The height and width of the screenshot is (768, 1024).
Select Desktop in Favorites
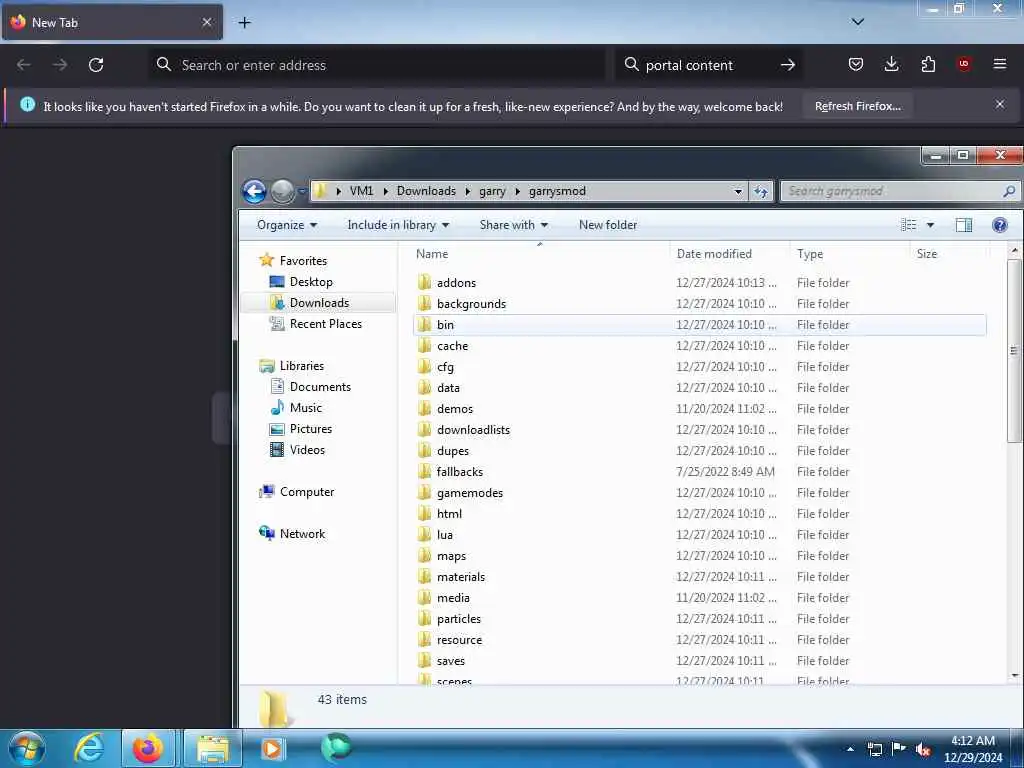click(311, 281)
